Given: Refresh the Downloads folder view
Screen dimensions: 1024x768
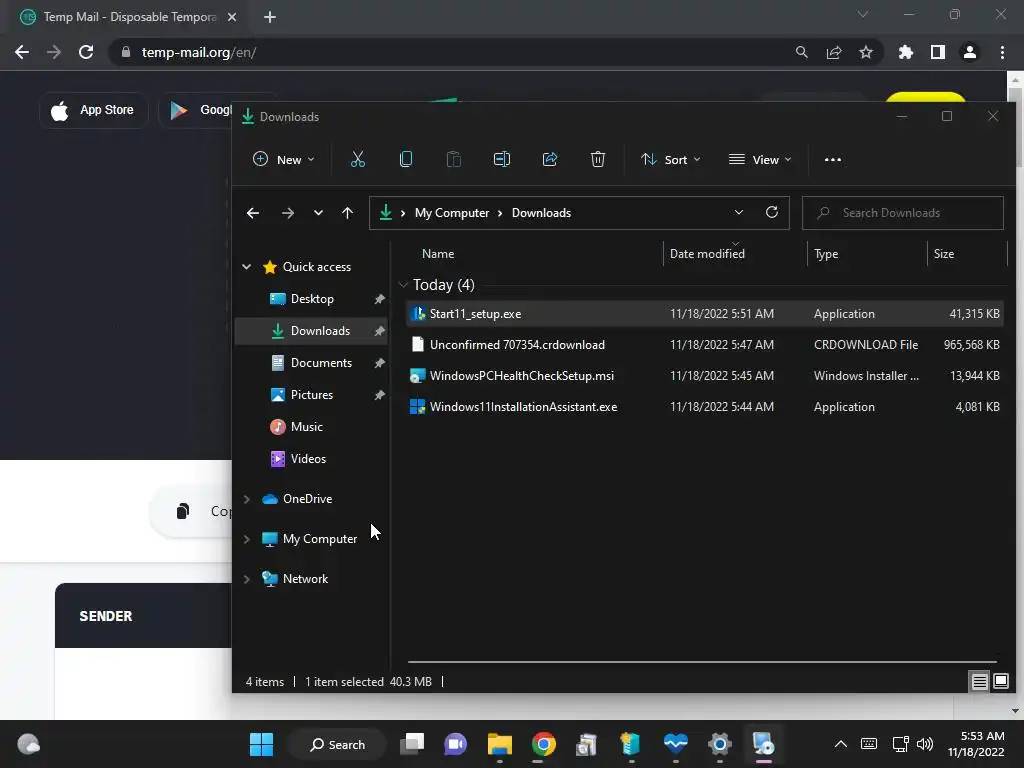Looking at the screenshot, I should click(x=772, y=212).
